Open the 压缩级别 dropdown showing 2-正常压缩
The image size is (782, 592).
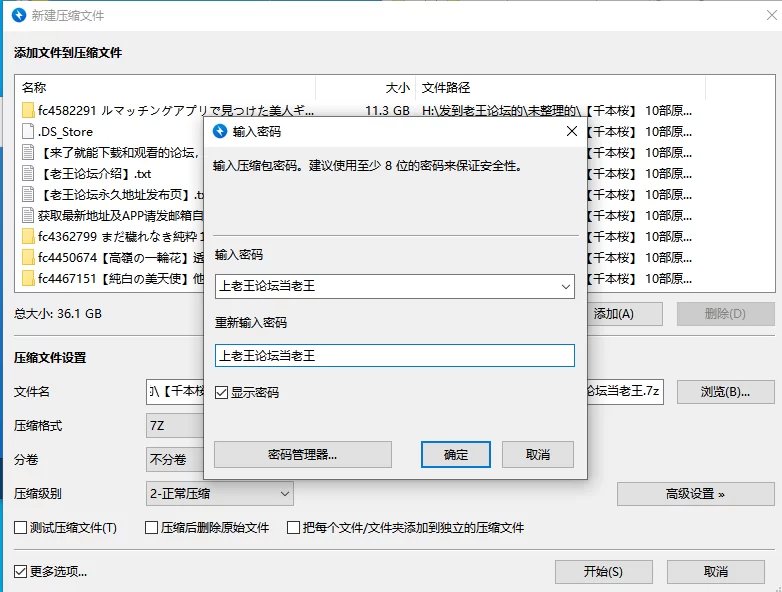pos(285,493)
